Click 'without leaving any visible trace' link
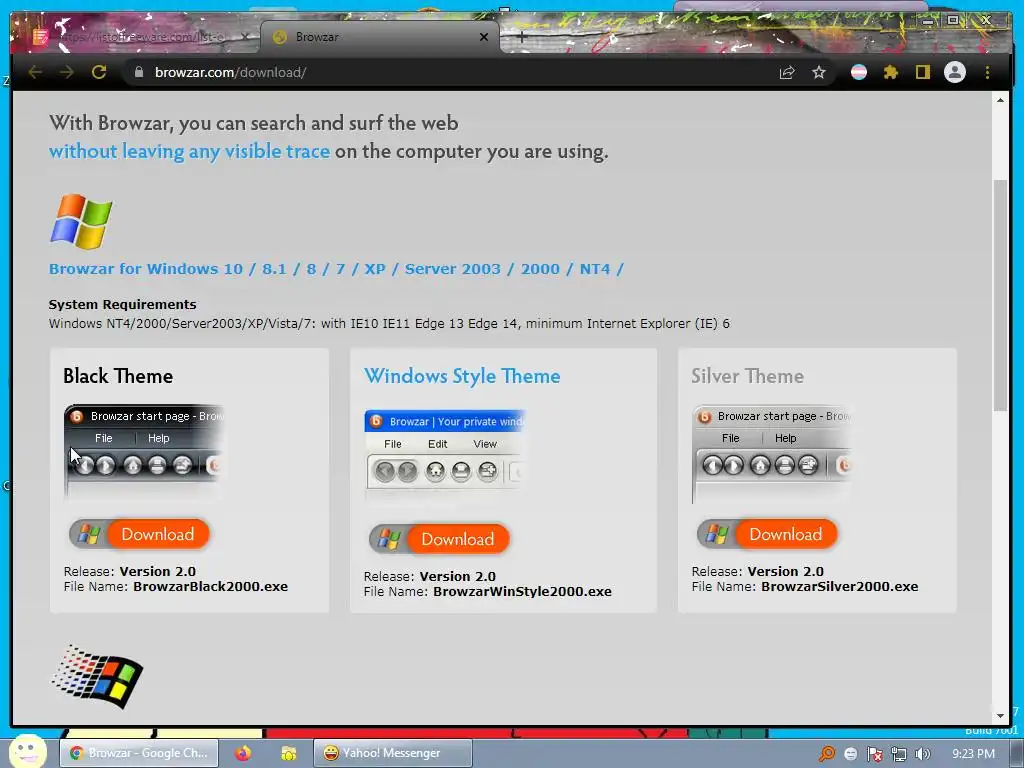 pyautogui.click(x=189, y=152)
